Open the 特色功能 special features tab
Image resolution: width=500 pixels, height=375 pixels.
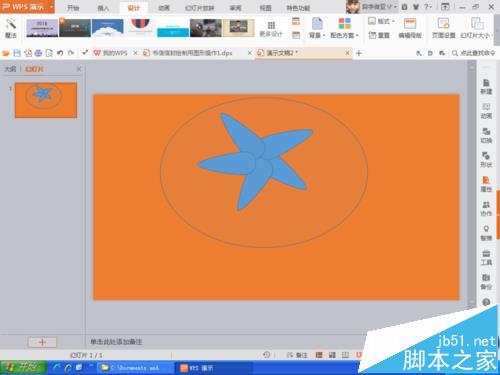[x=298, y=7]
